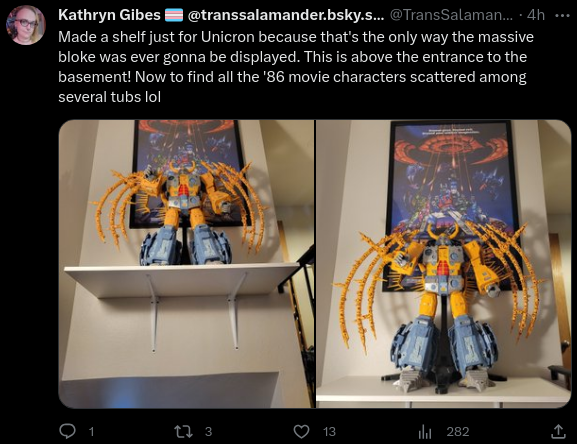Click the @TransSalaman... handle
Image resolution: width=577 pixels, height=444 pixels.
(x=451, y=15)
